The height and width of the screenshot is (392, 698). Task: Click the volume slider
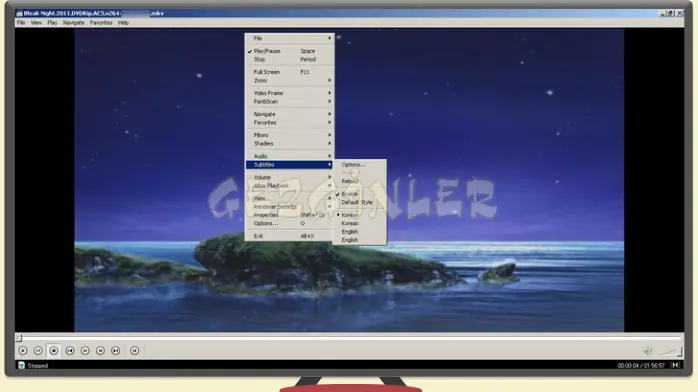pyautogui.click(x=671, y=352)
